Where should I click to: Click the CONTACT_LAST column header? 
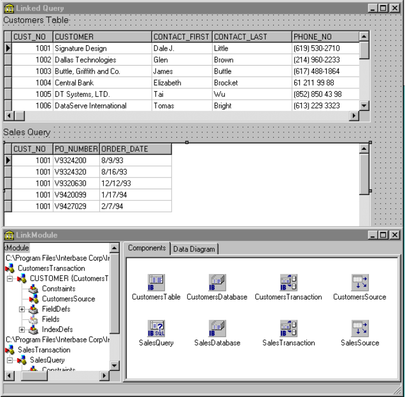click(252, 36)
